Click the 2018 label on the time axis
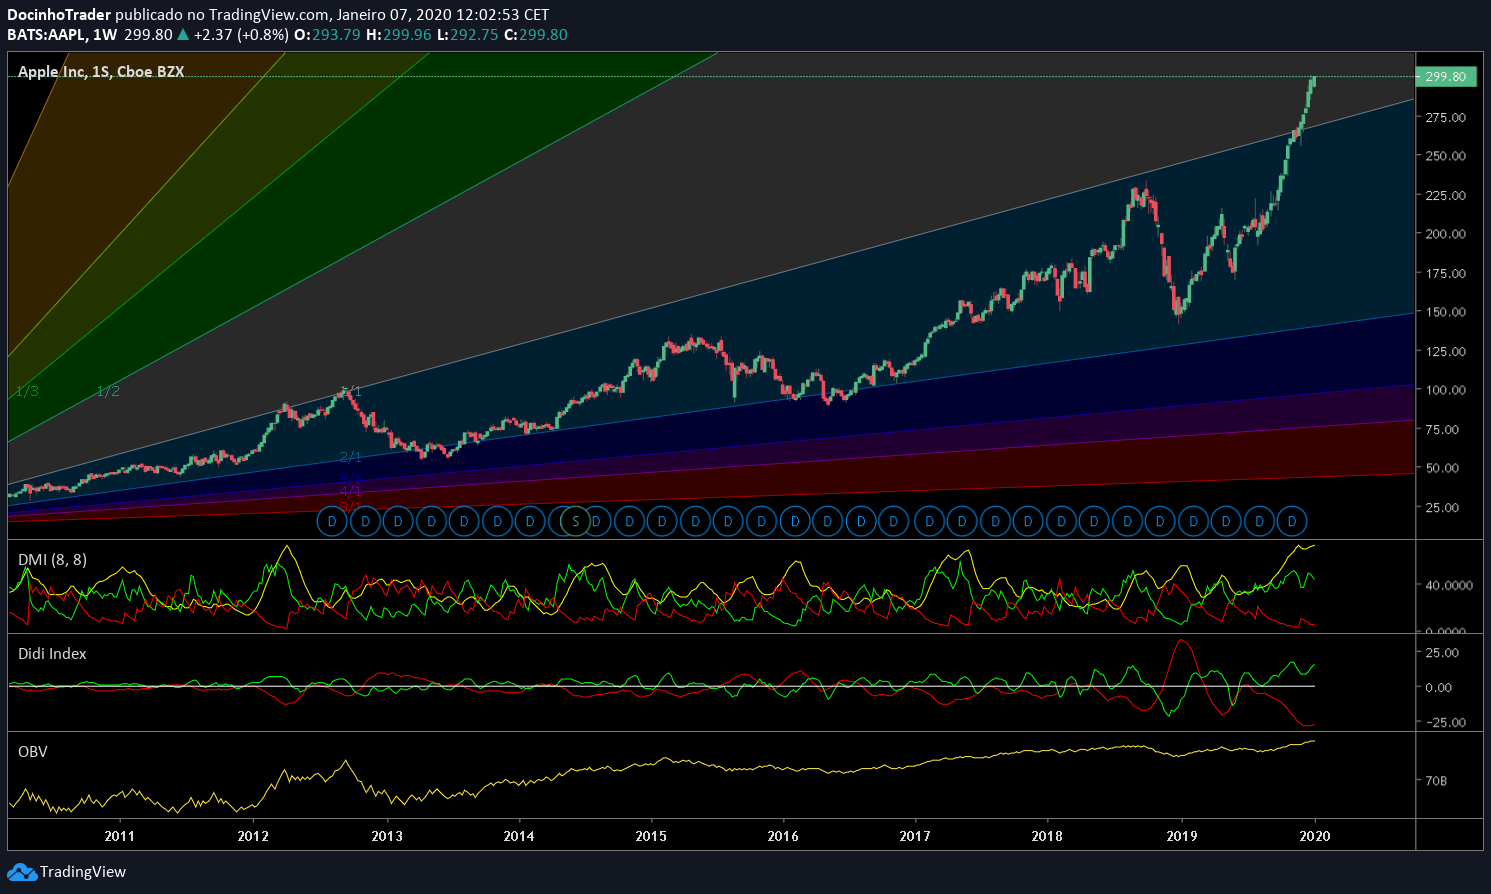The image size is (1491, 894). pyautogui.click(x=1047, y=836)
